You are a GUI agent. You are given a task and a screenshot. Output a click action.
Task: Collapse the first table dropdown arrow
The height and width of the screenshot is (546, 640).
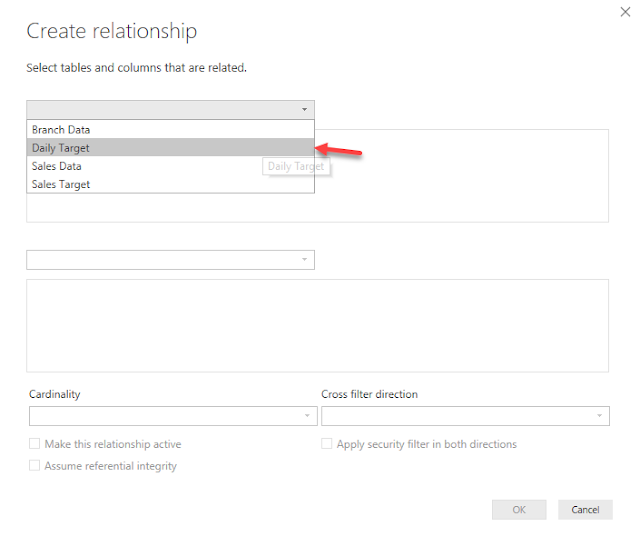click(x=303, y=110)
